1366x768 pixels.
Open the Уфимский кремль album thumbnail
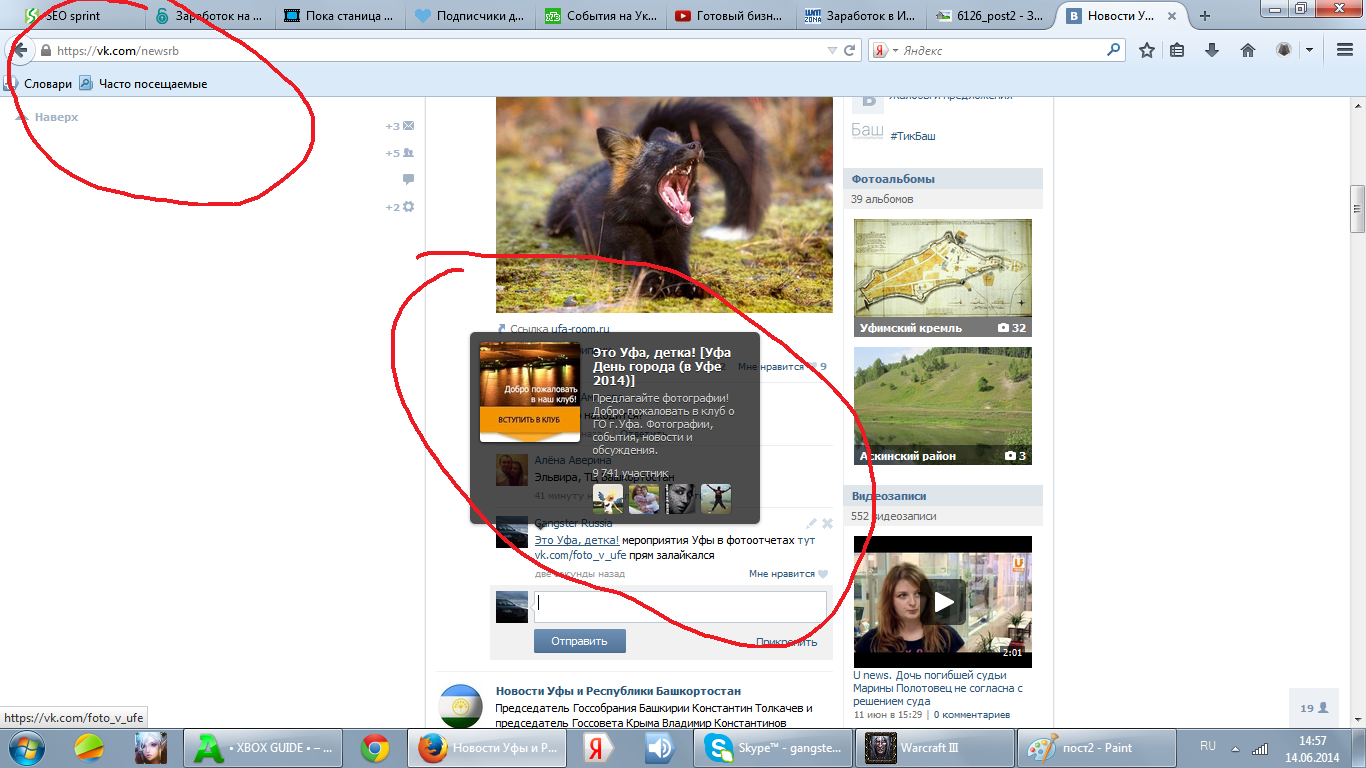tap(943, 278)
